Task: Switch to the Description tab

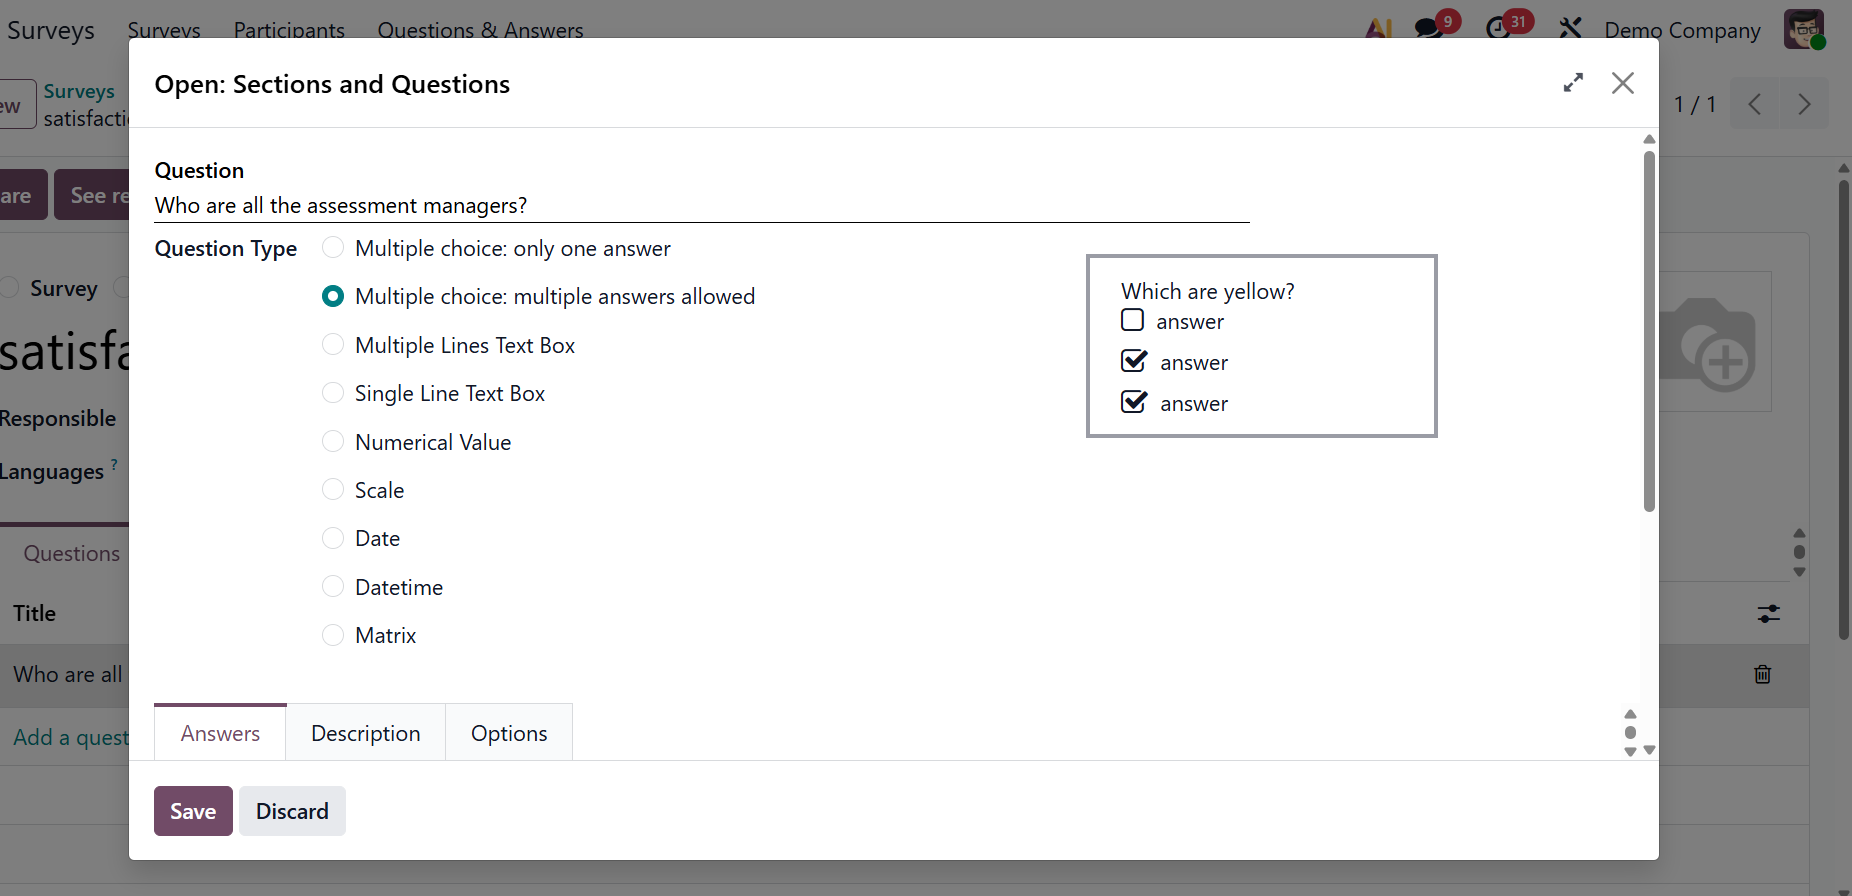Action: [x=365, y=733]
